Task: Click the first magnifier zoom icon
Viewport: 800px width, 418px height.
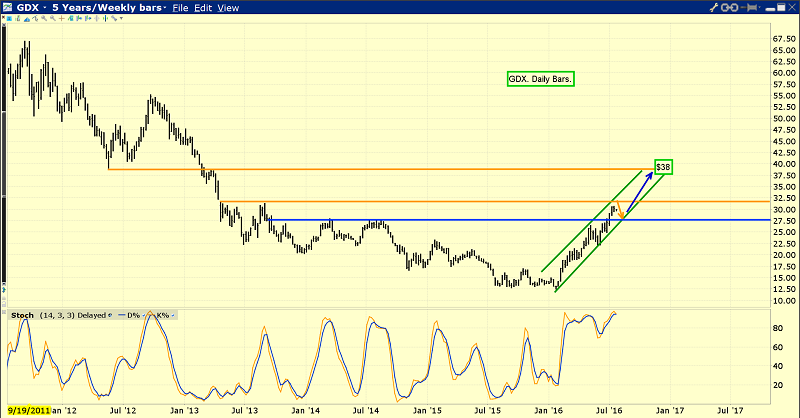Action: pyautogui.click(x=44, y=18)
